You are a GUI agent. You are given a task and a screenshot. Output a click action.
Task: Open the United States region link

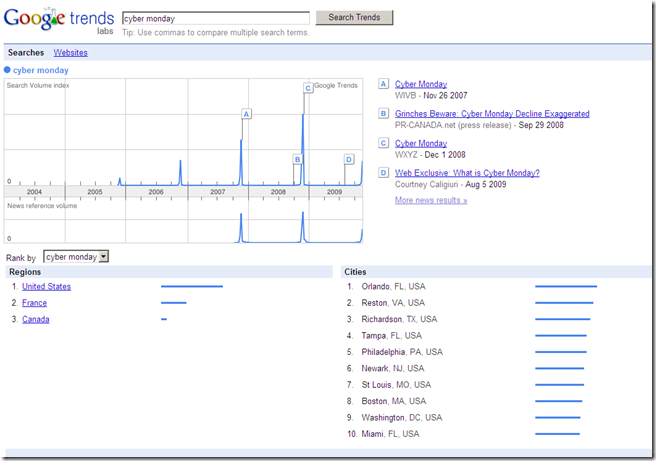point(46,287)
